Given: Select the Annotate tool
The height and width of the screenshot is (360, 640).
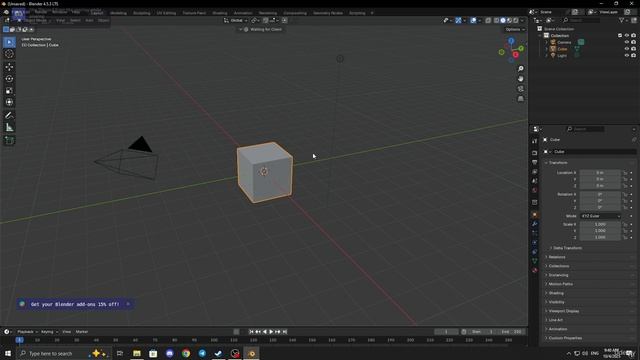Looking at the screenshot, I should pyautogui.click(x=9, y=116).
